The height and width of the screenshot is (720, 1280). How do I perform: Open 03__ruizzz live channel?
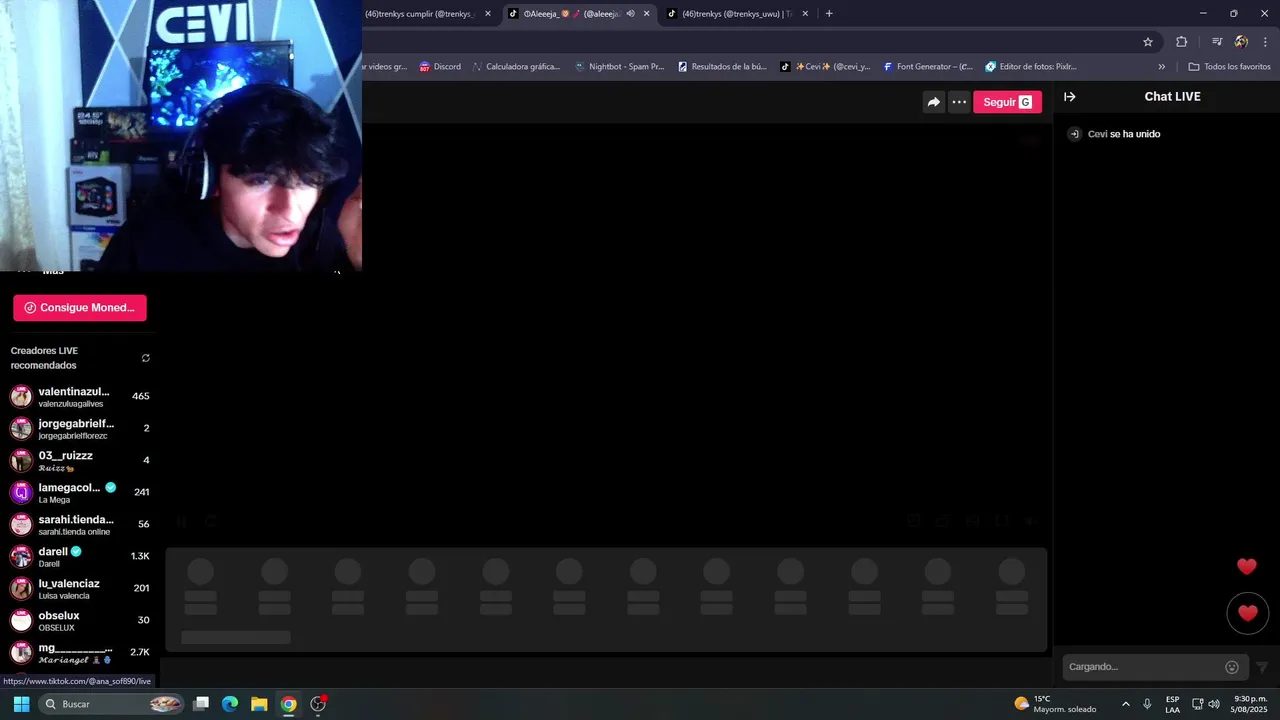(80, 460)
